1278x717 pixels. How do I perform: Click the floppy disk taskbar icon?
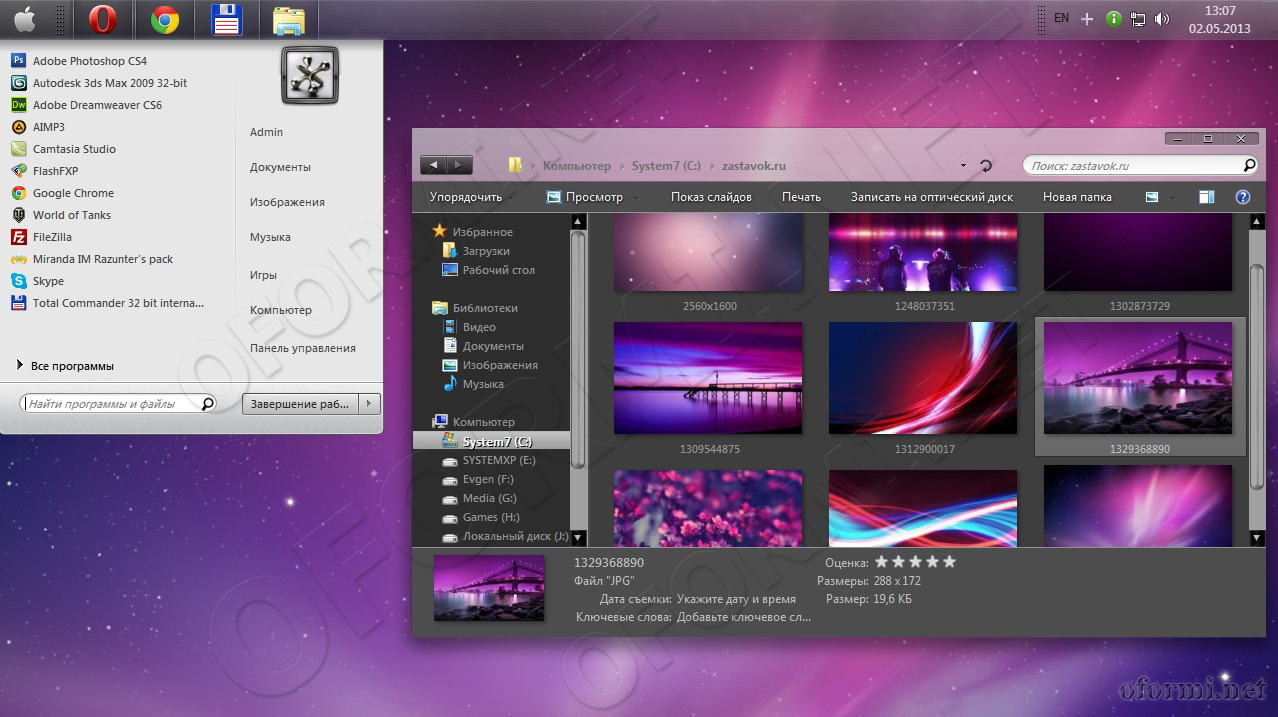tap(227, 19)
